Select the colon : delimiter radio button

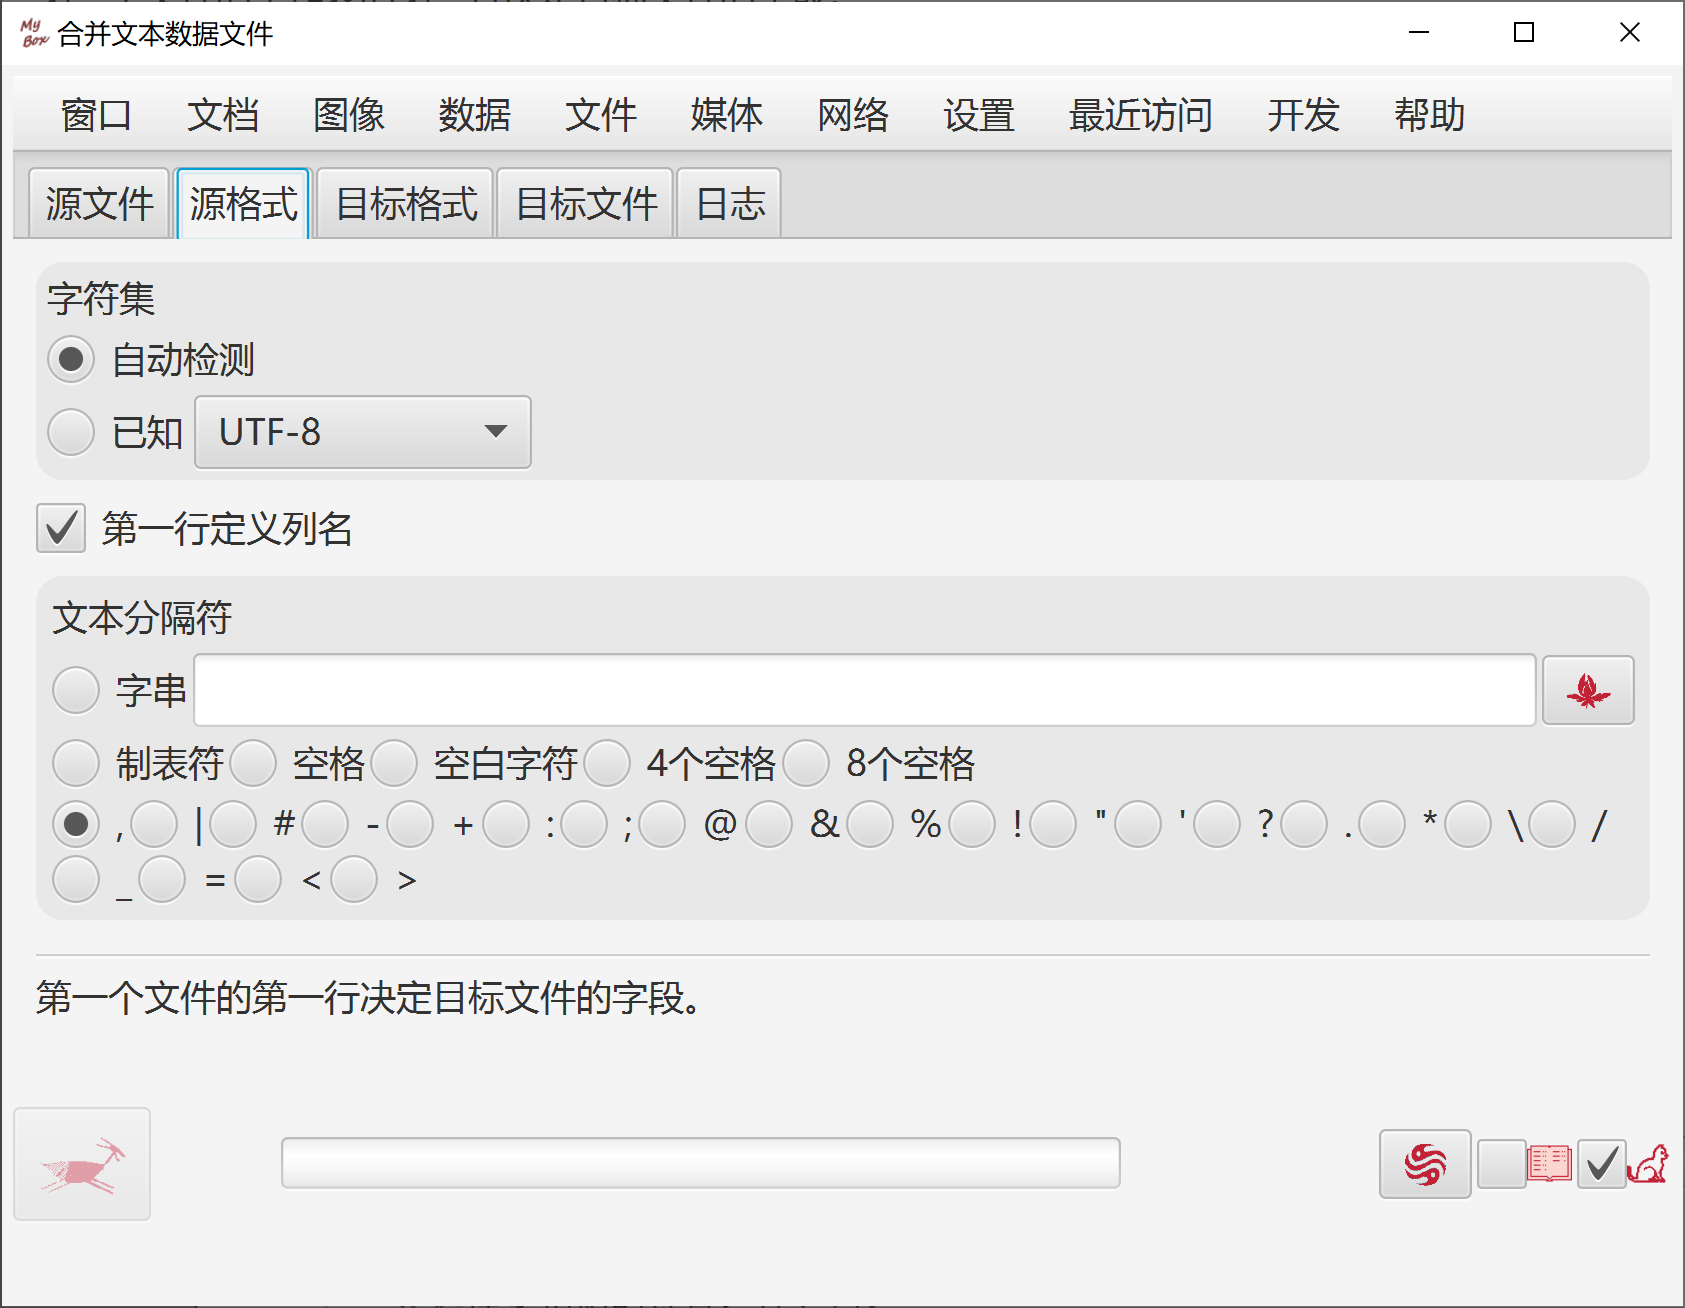(x=506, y=824)
